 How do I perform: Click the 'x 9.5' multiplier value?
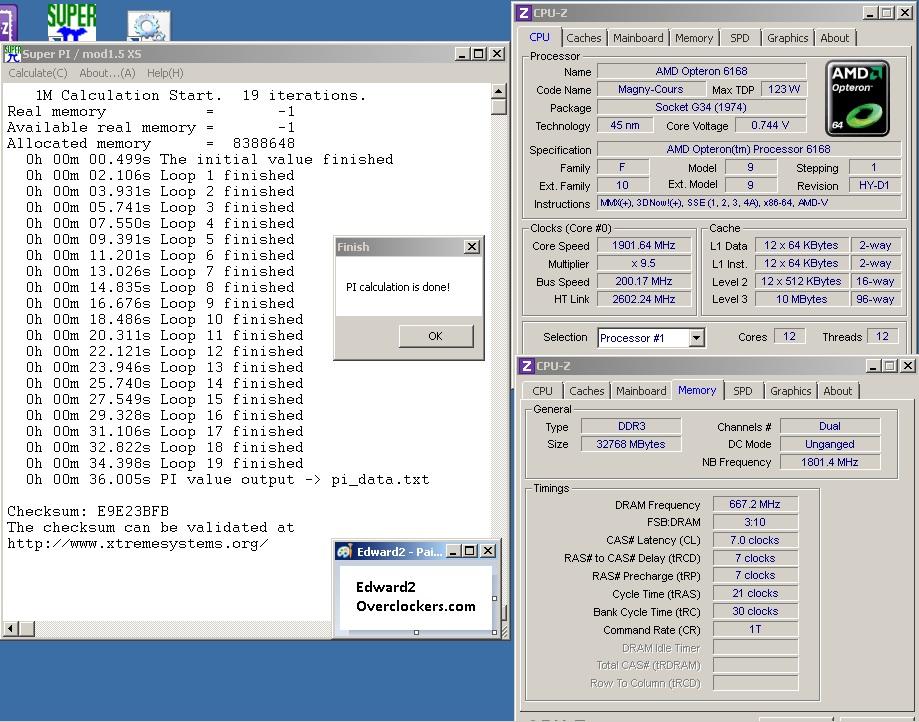[644, 263]
